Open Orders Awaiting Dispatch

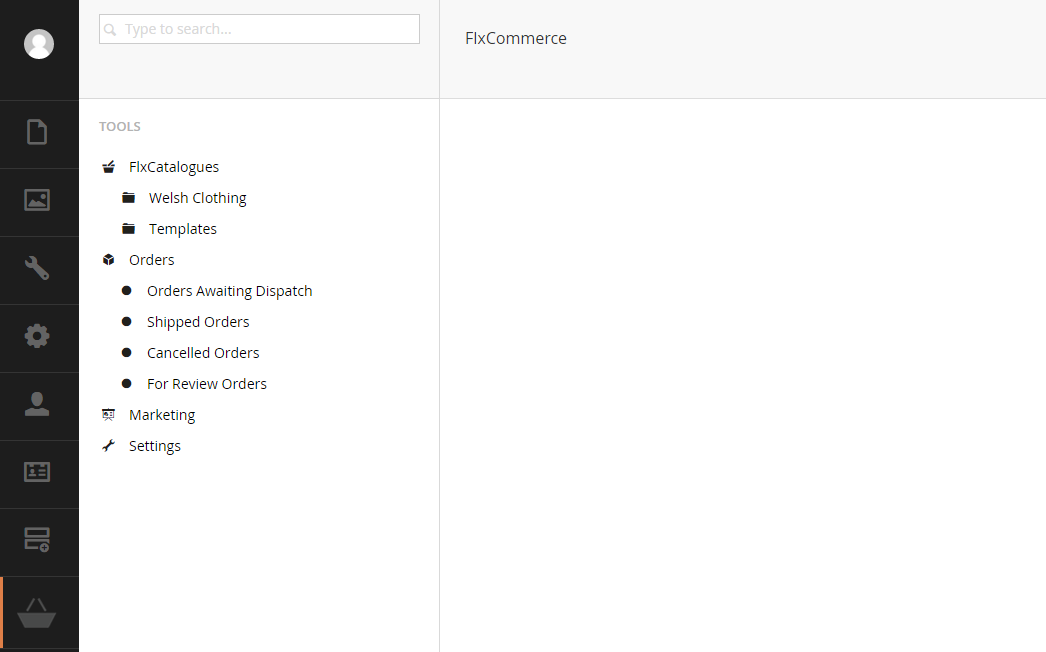pyautogui.click(x=229, y=291)
